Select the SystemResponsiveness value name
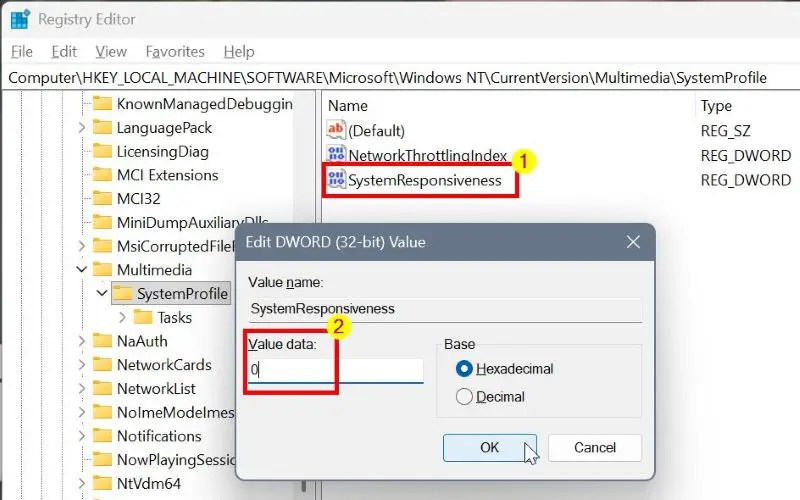The height and width of the screenshot is (500, 800). (424, 180)
